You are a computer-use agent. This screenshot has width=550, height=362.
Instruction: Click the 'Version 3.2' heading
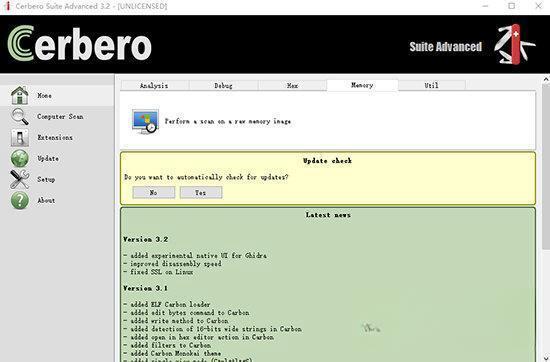pyautogui.click(x=146, y=240)
